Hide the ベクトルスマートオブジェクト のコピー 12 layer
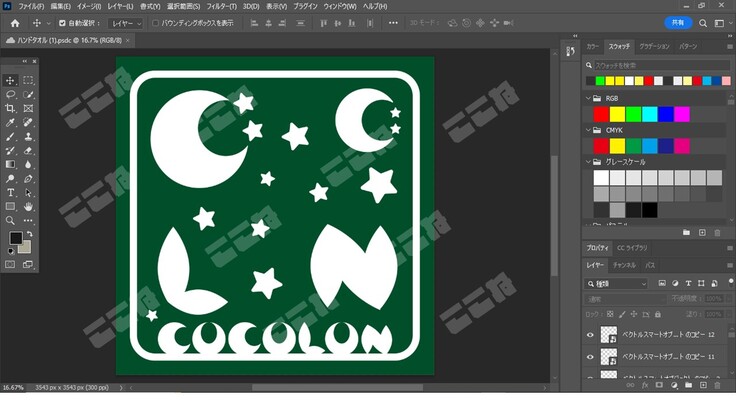Viewport: 736px width, 414px height. pyautogui.click(x=590, y=335)
